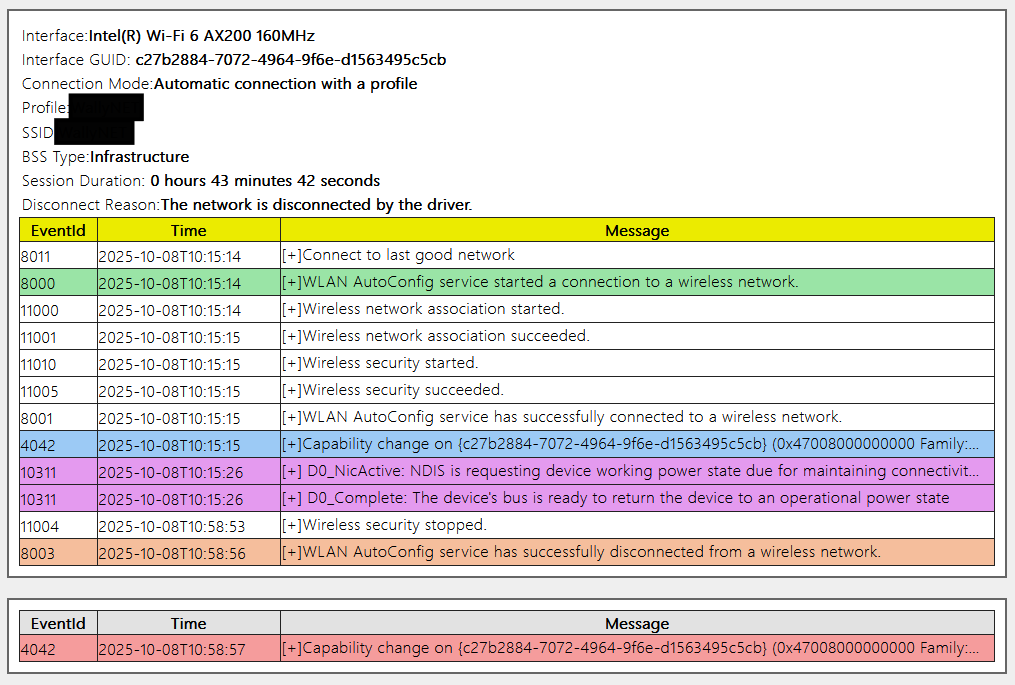Click gray Message header in second table
1015x685 pixels.
pos(637,623)
